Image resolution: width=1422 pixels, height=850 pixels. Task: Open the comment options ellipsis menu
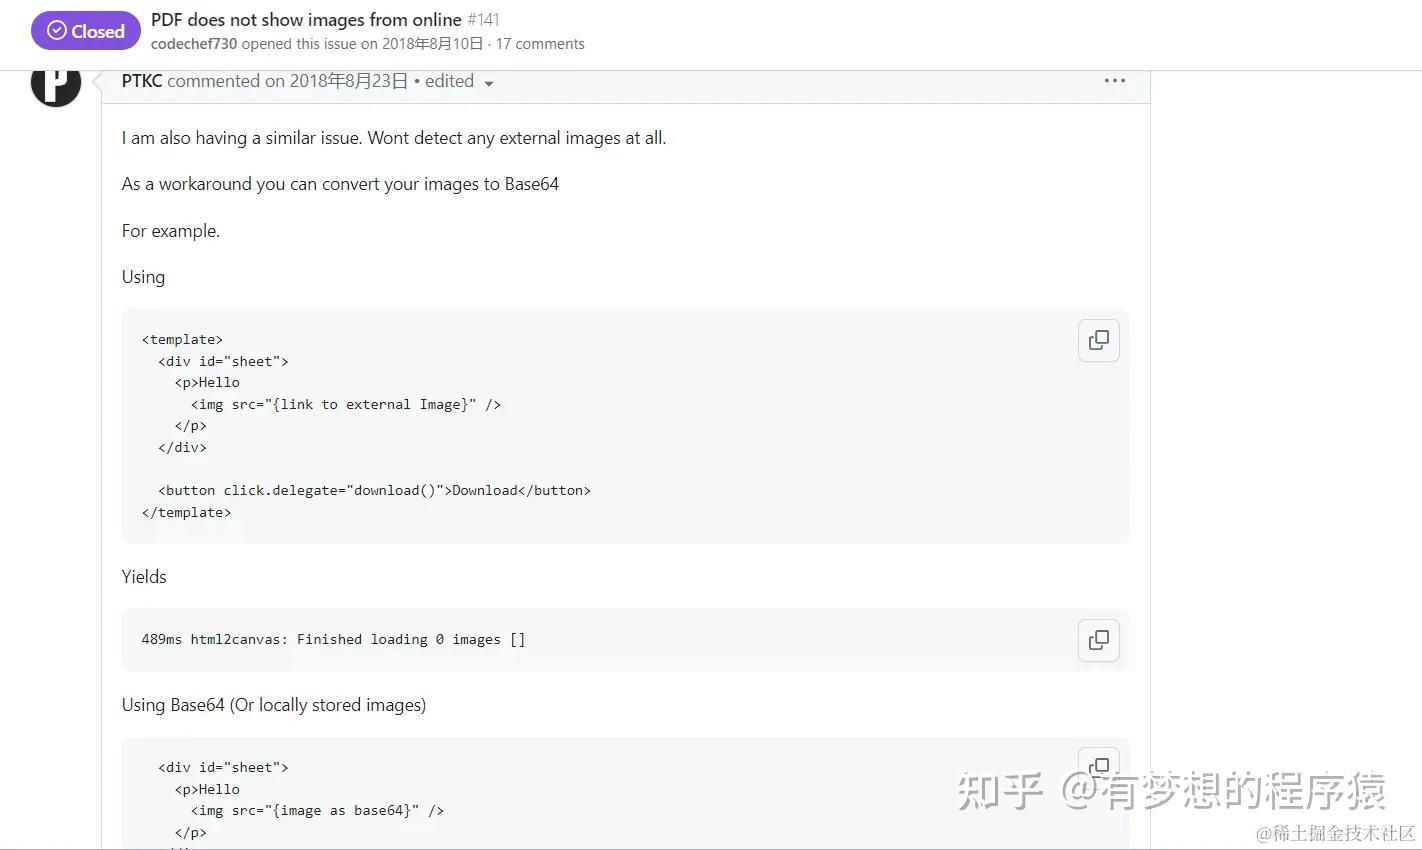click(1114, 81)
